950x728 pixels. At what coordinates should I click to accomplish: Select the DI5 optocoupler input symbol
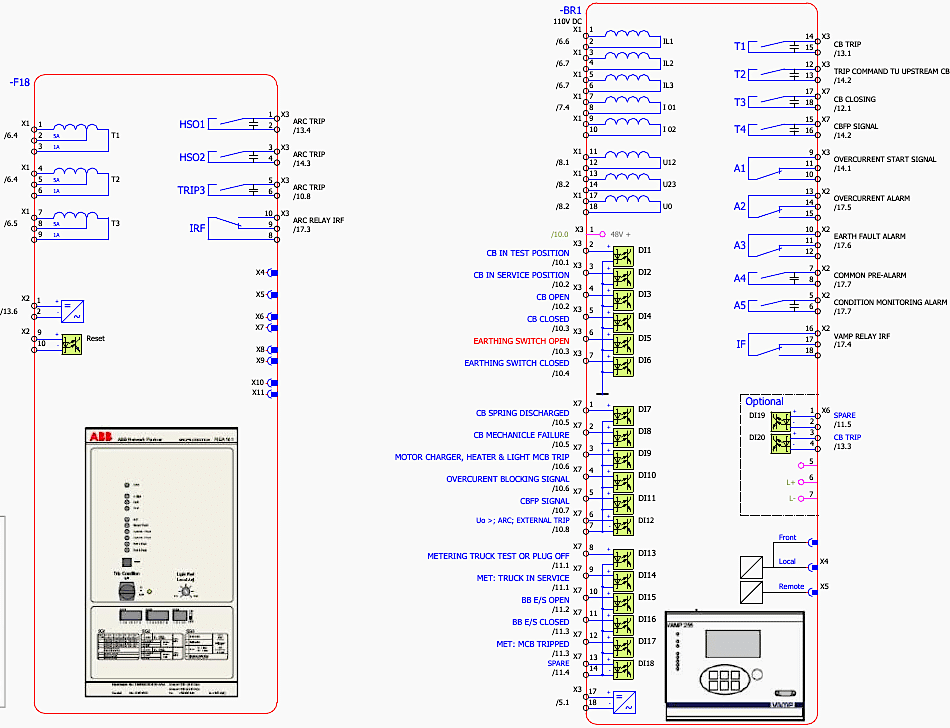623,345
